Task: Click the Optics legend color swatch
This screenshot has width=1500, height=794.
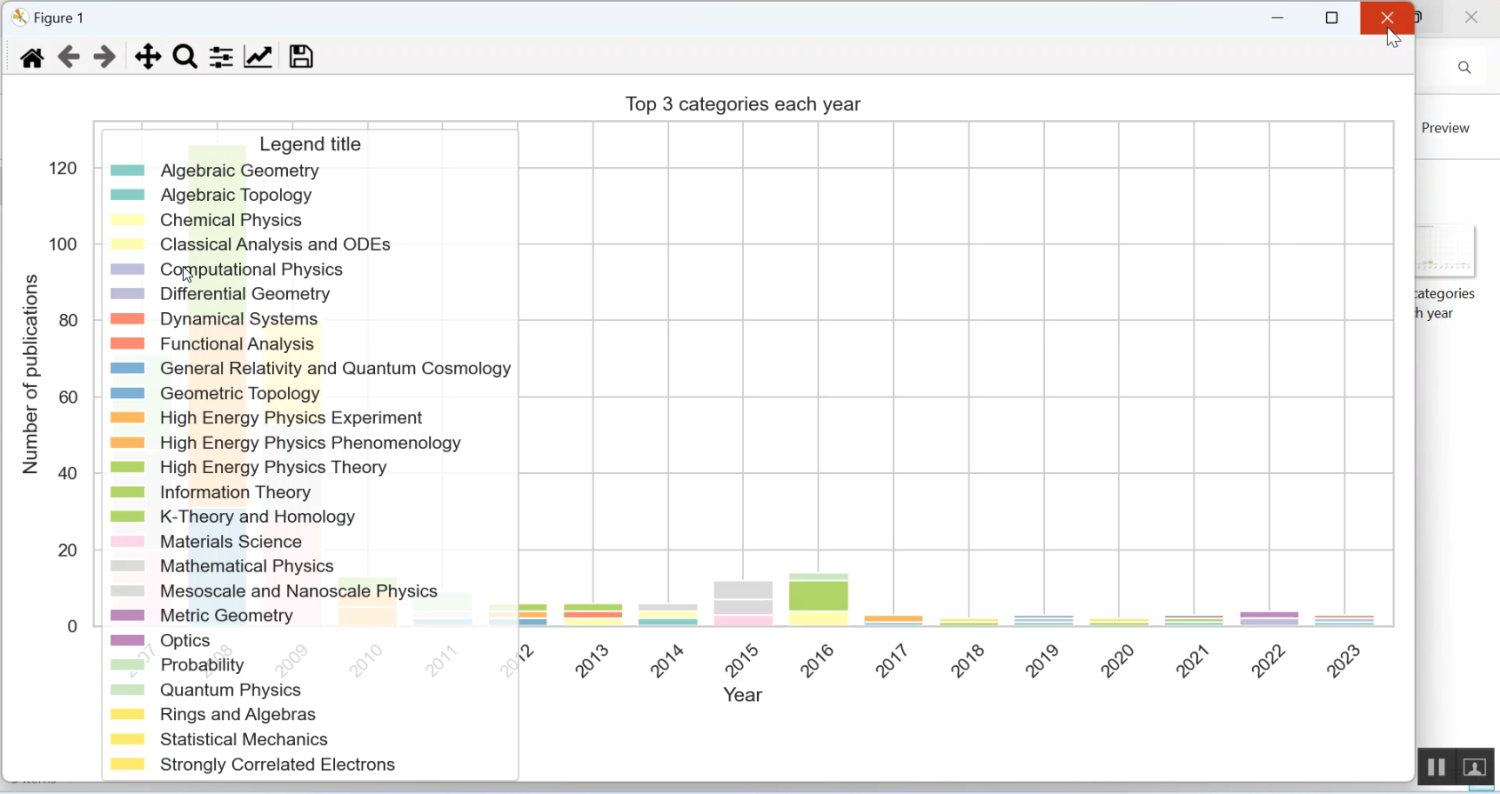Action: point(128,640)
